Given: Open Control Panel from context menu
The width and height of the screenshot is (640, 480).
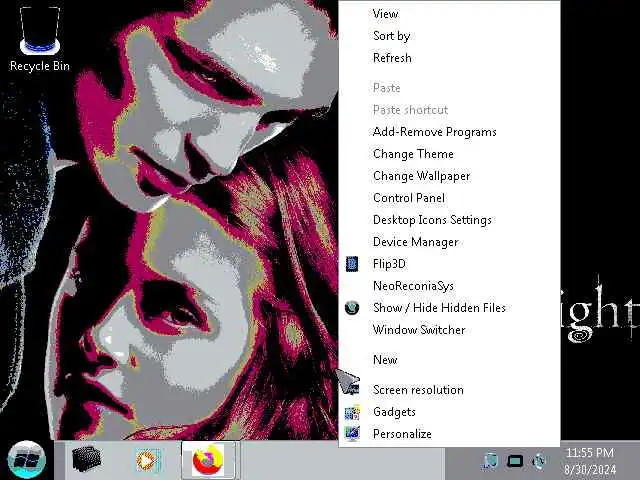Looking at the screenshot, I should click(449, 198).
